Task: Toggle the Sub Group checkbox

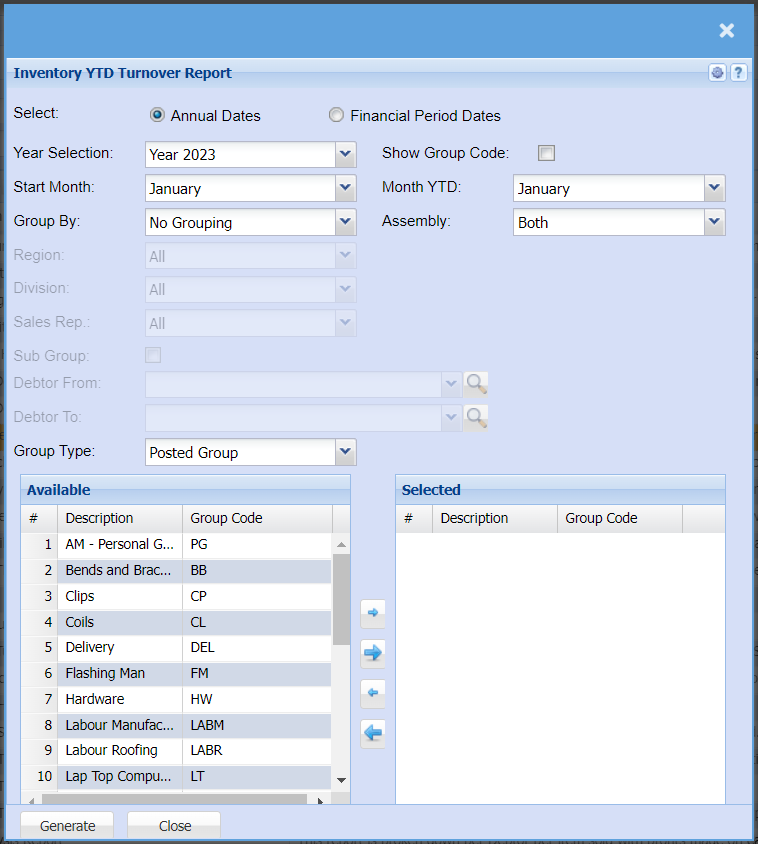Action: [153, 355]
